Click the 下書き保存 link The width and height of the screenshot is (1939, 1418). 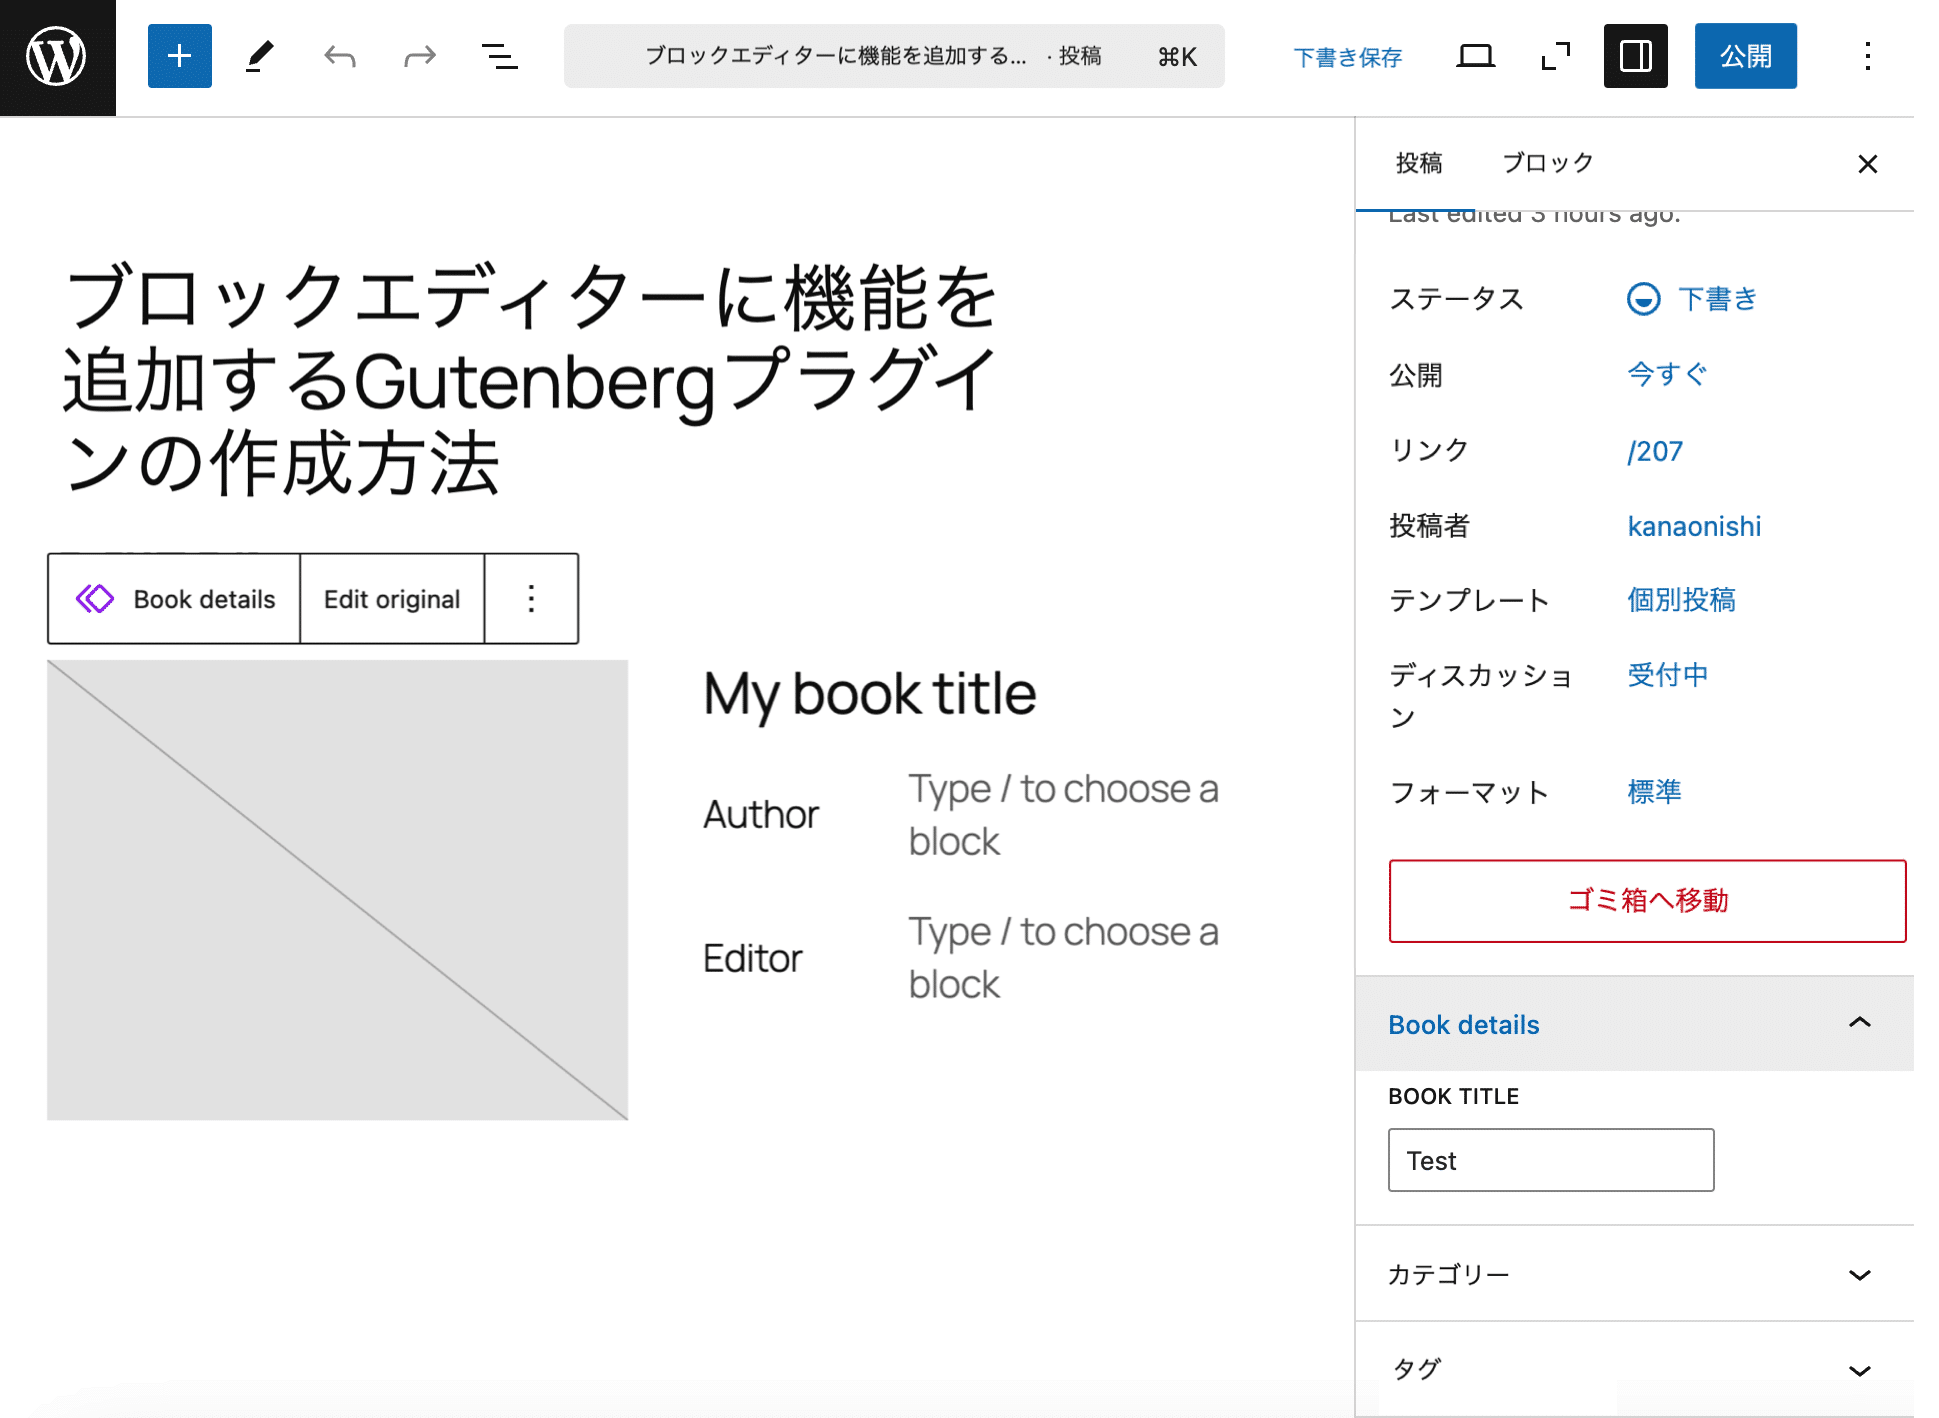1348,57
